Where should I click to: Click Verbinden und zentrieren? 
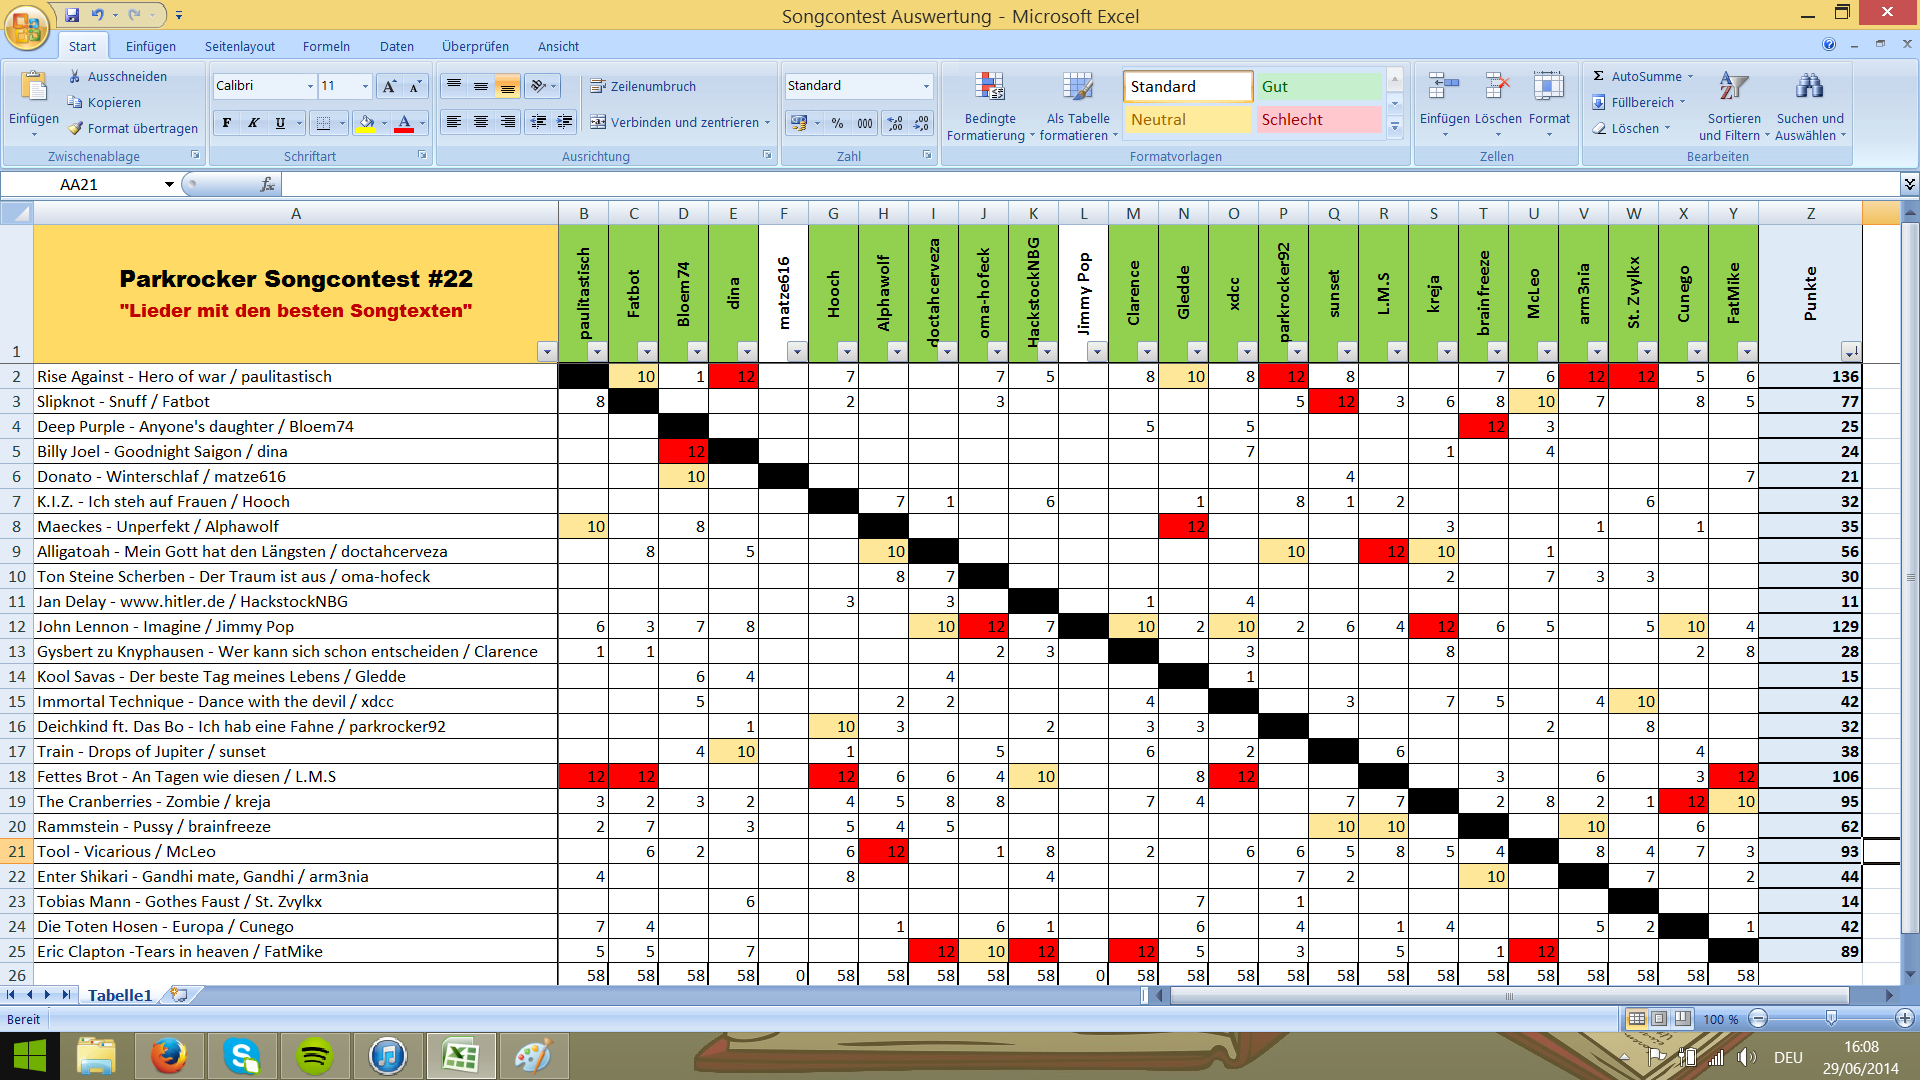click(x=681, y=122)
